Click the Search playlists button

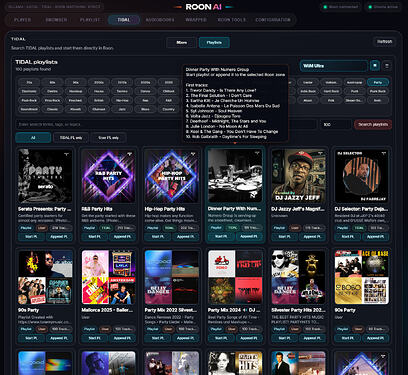click(x=373, y=124)
